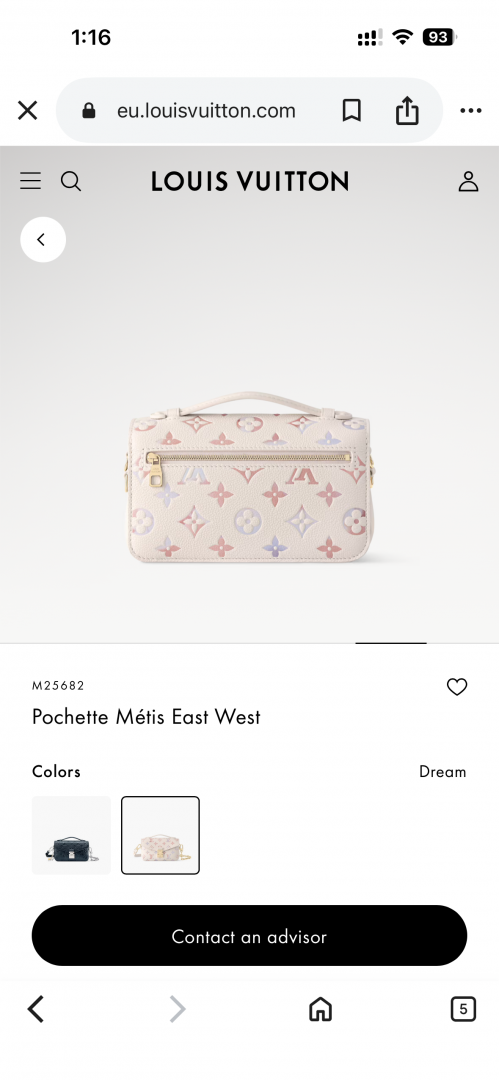Screen dimensions: 499x1080
Task: Select the Dream color bag thumbnail
Action: 161,835
